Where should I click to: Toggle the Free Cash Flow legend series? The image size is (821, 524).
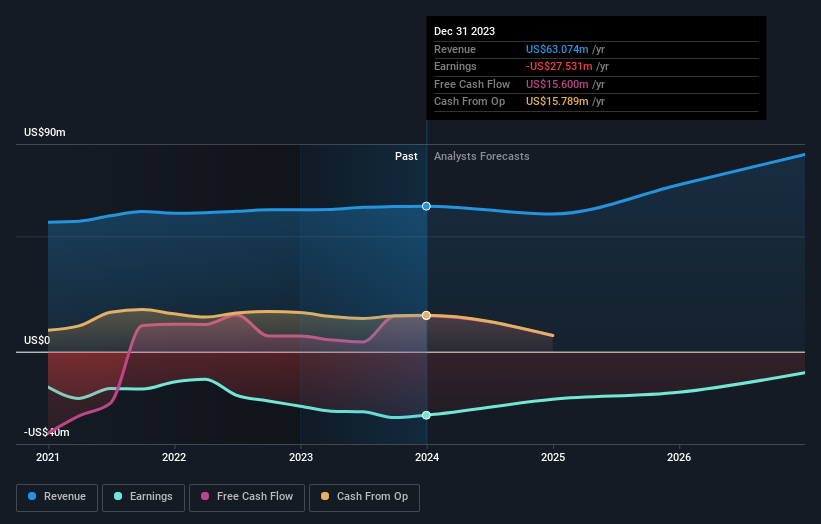tap(247, 497)
